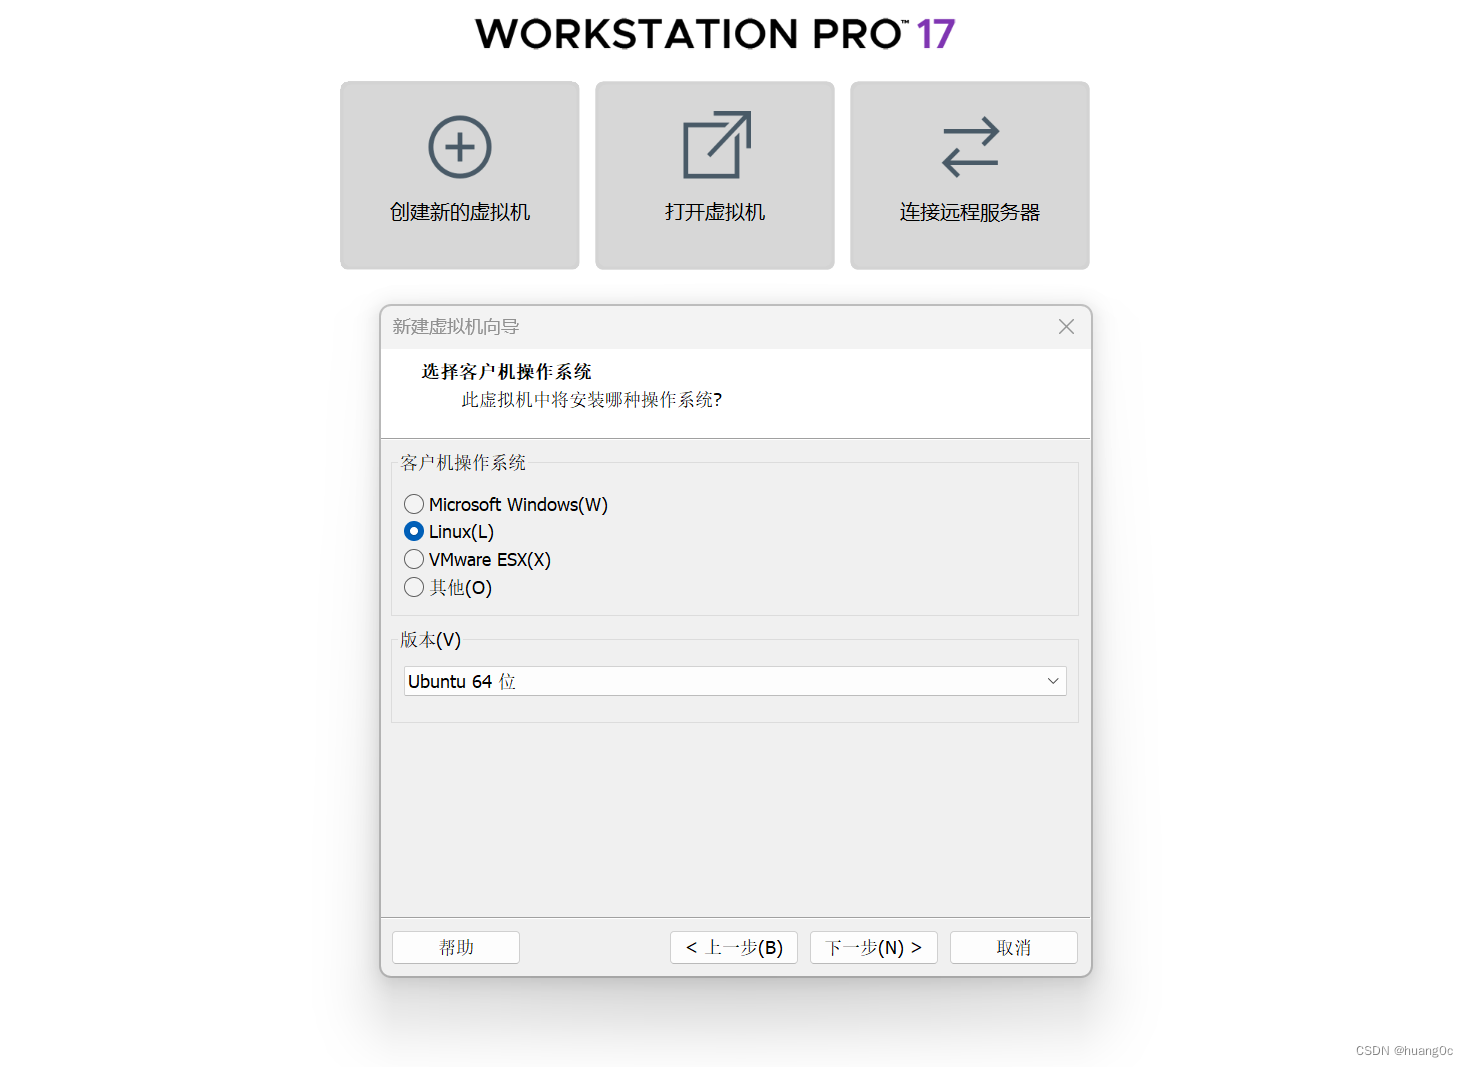This screenshot has height=1067, width=1468.
Task: Select the Linux(L) radio button
Action: [414, 531]
